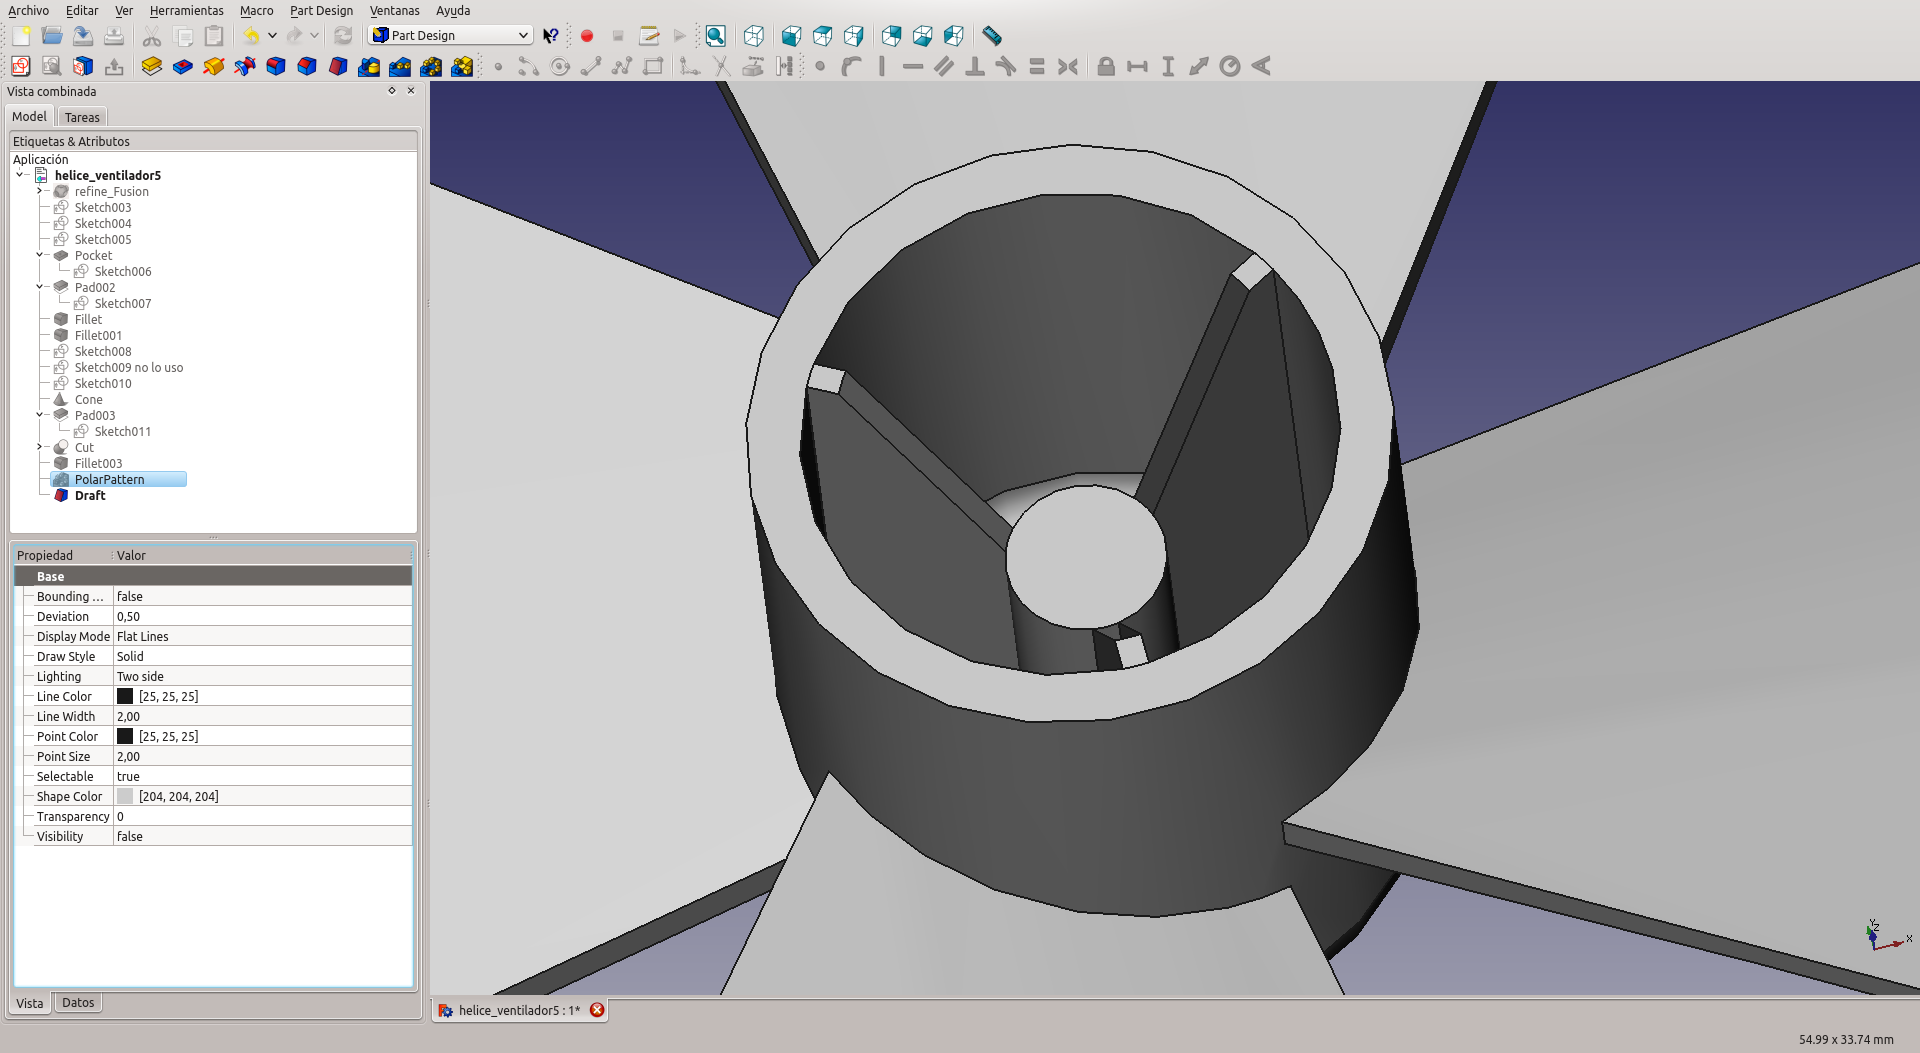1920x1053 pixels.
Task: Click the Line Color swatch
Action: [125, 696]
